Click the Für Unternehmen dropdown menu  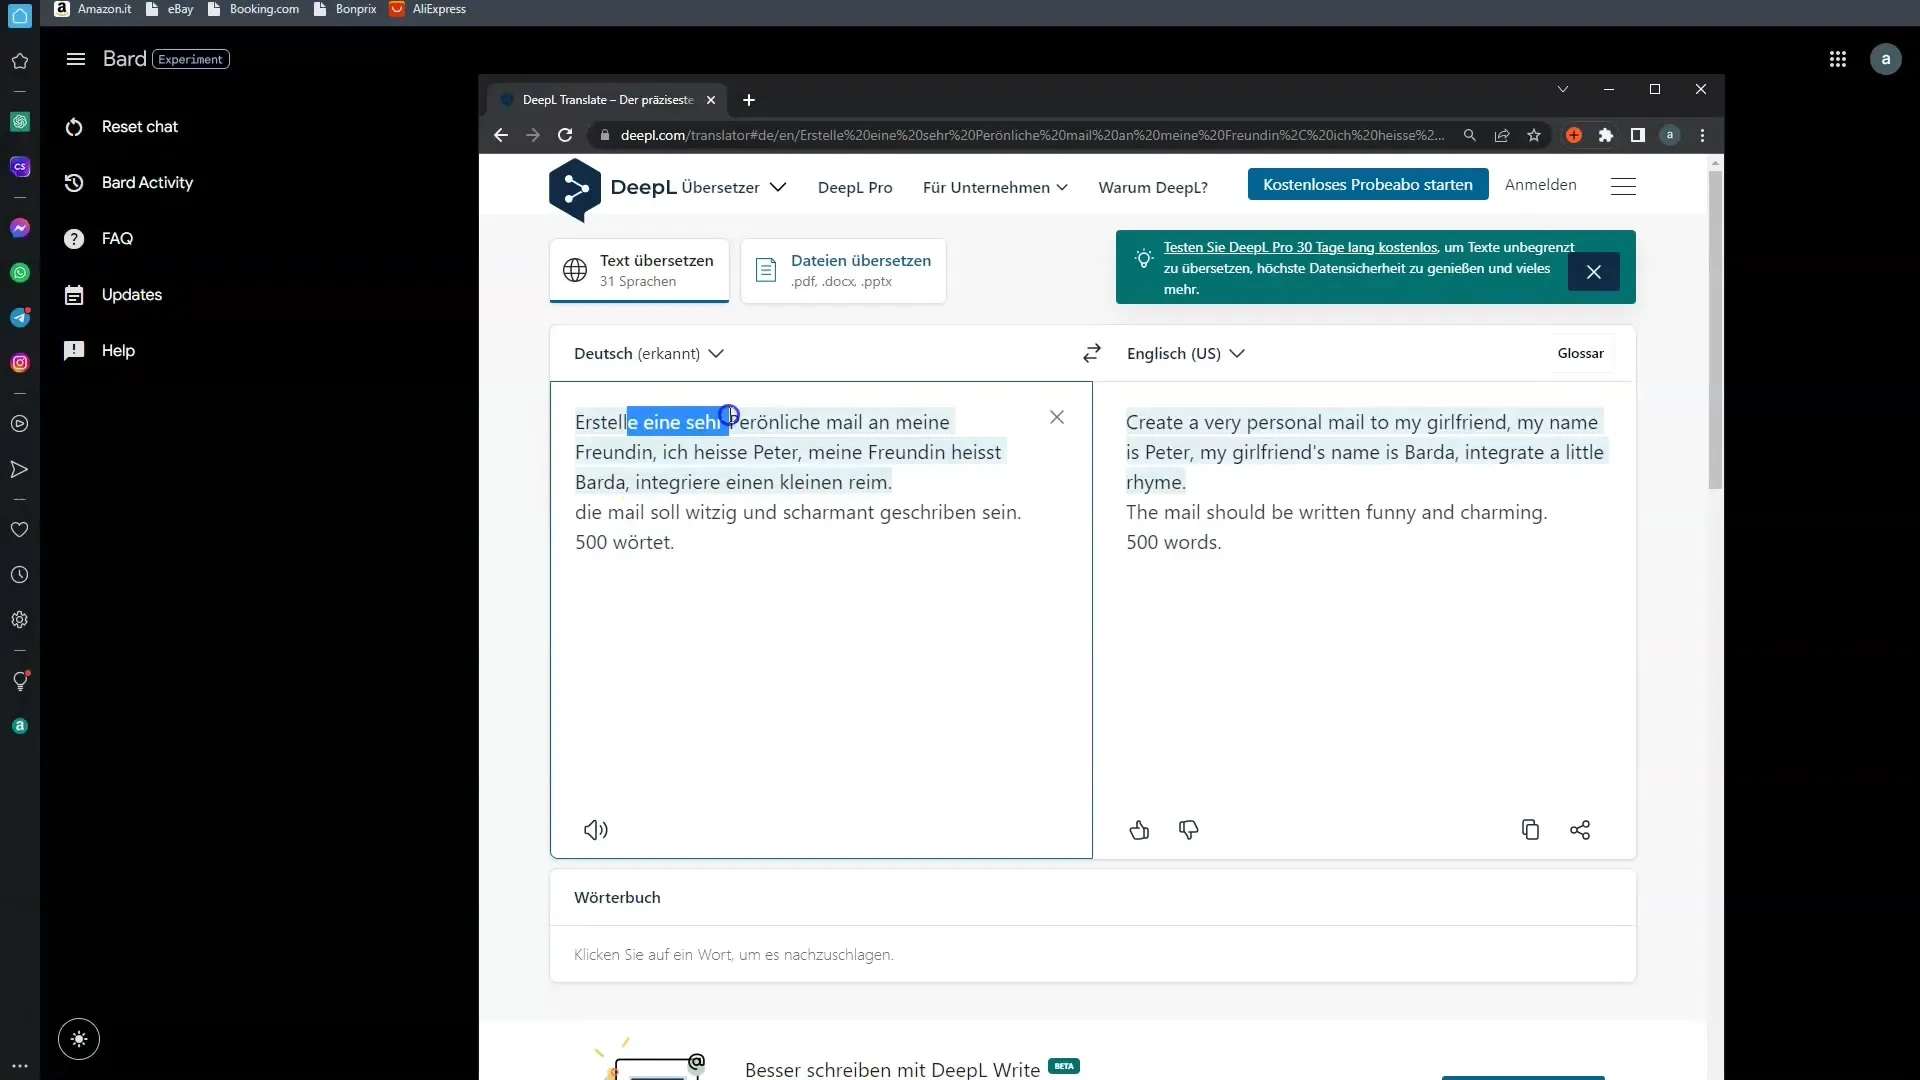point(996,186)
